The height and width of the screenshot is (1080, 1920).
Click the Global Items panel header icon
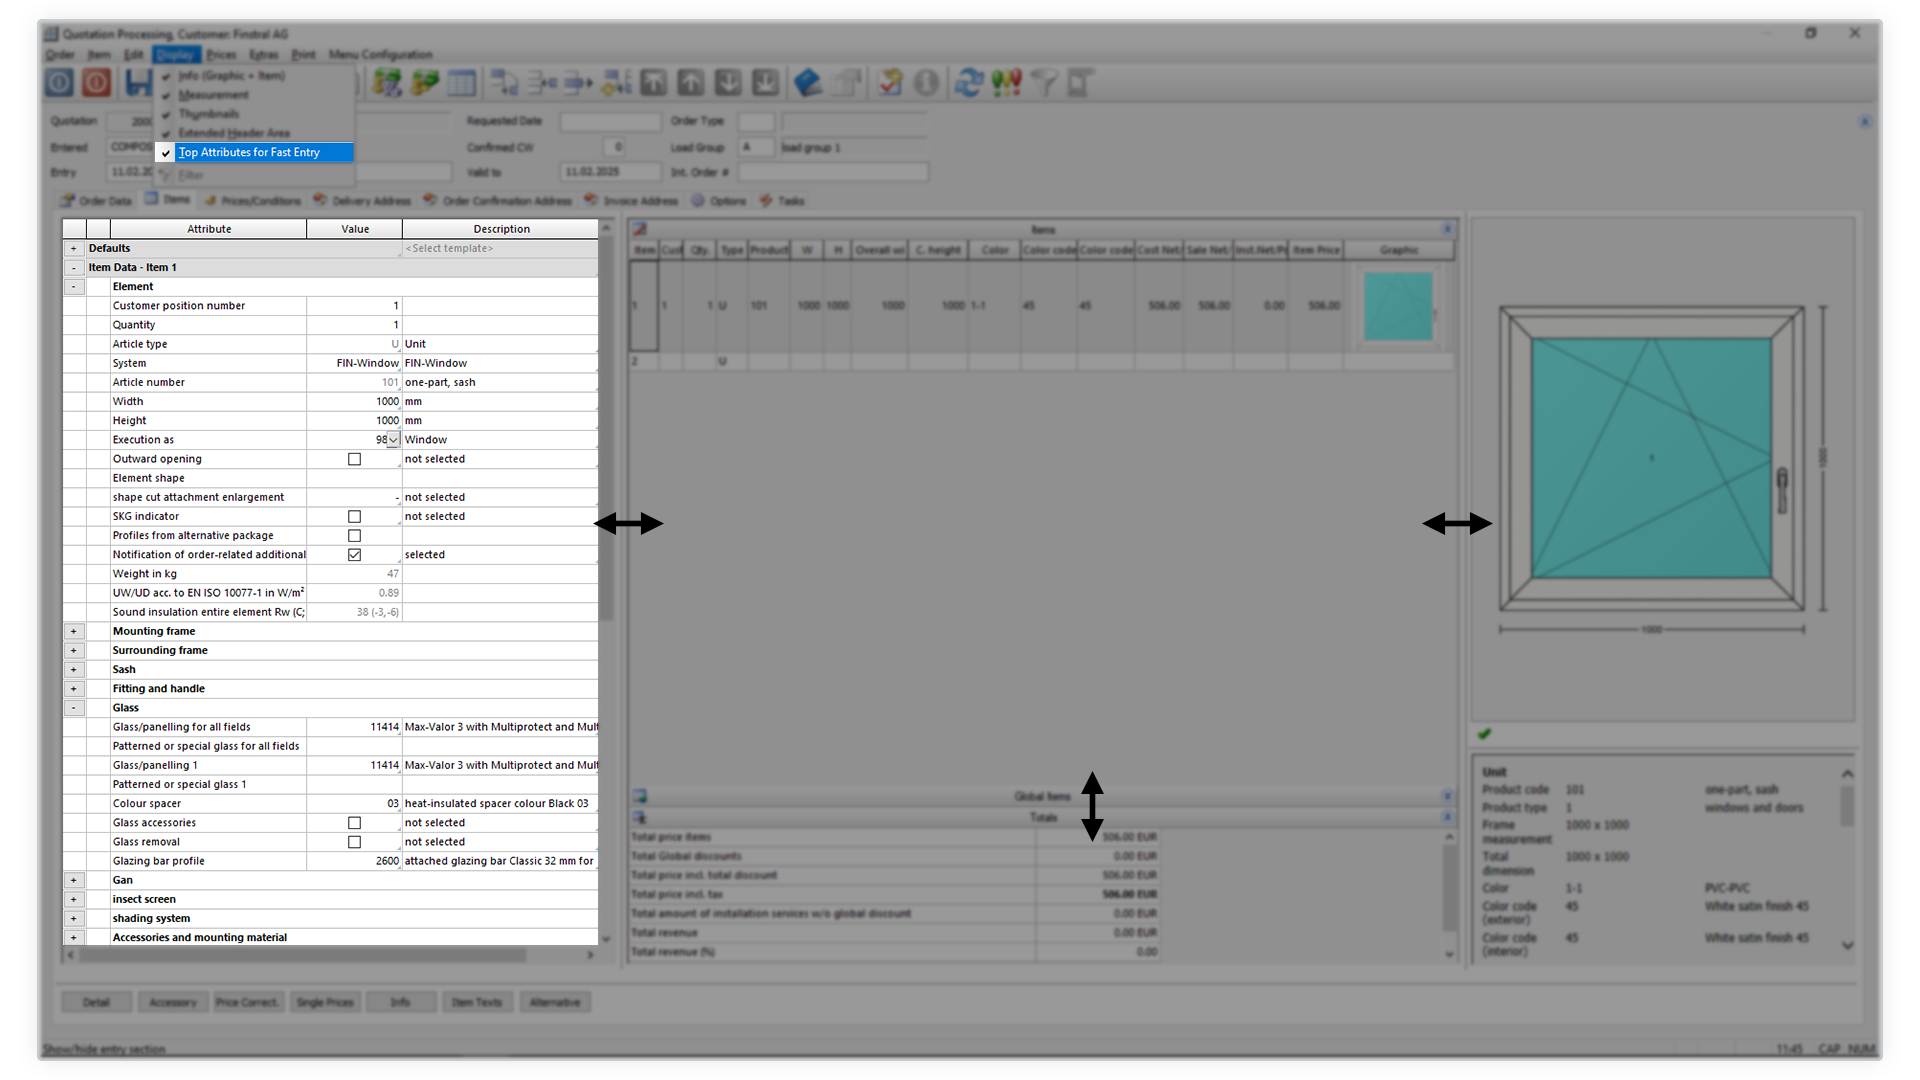(640, 796)
